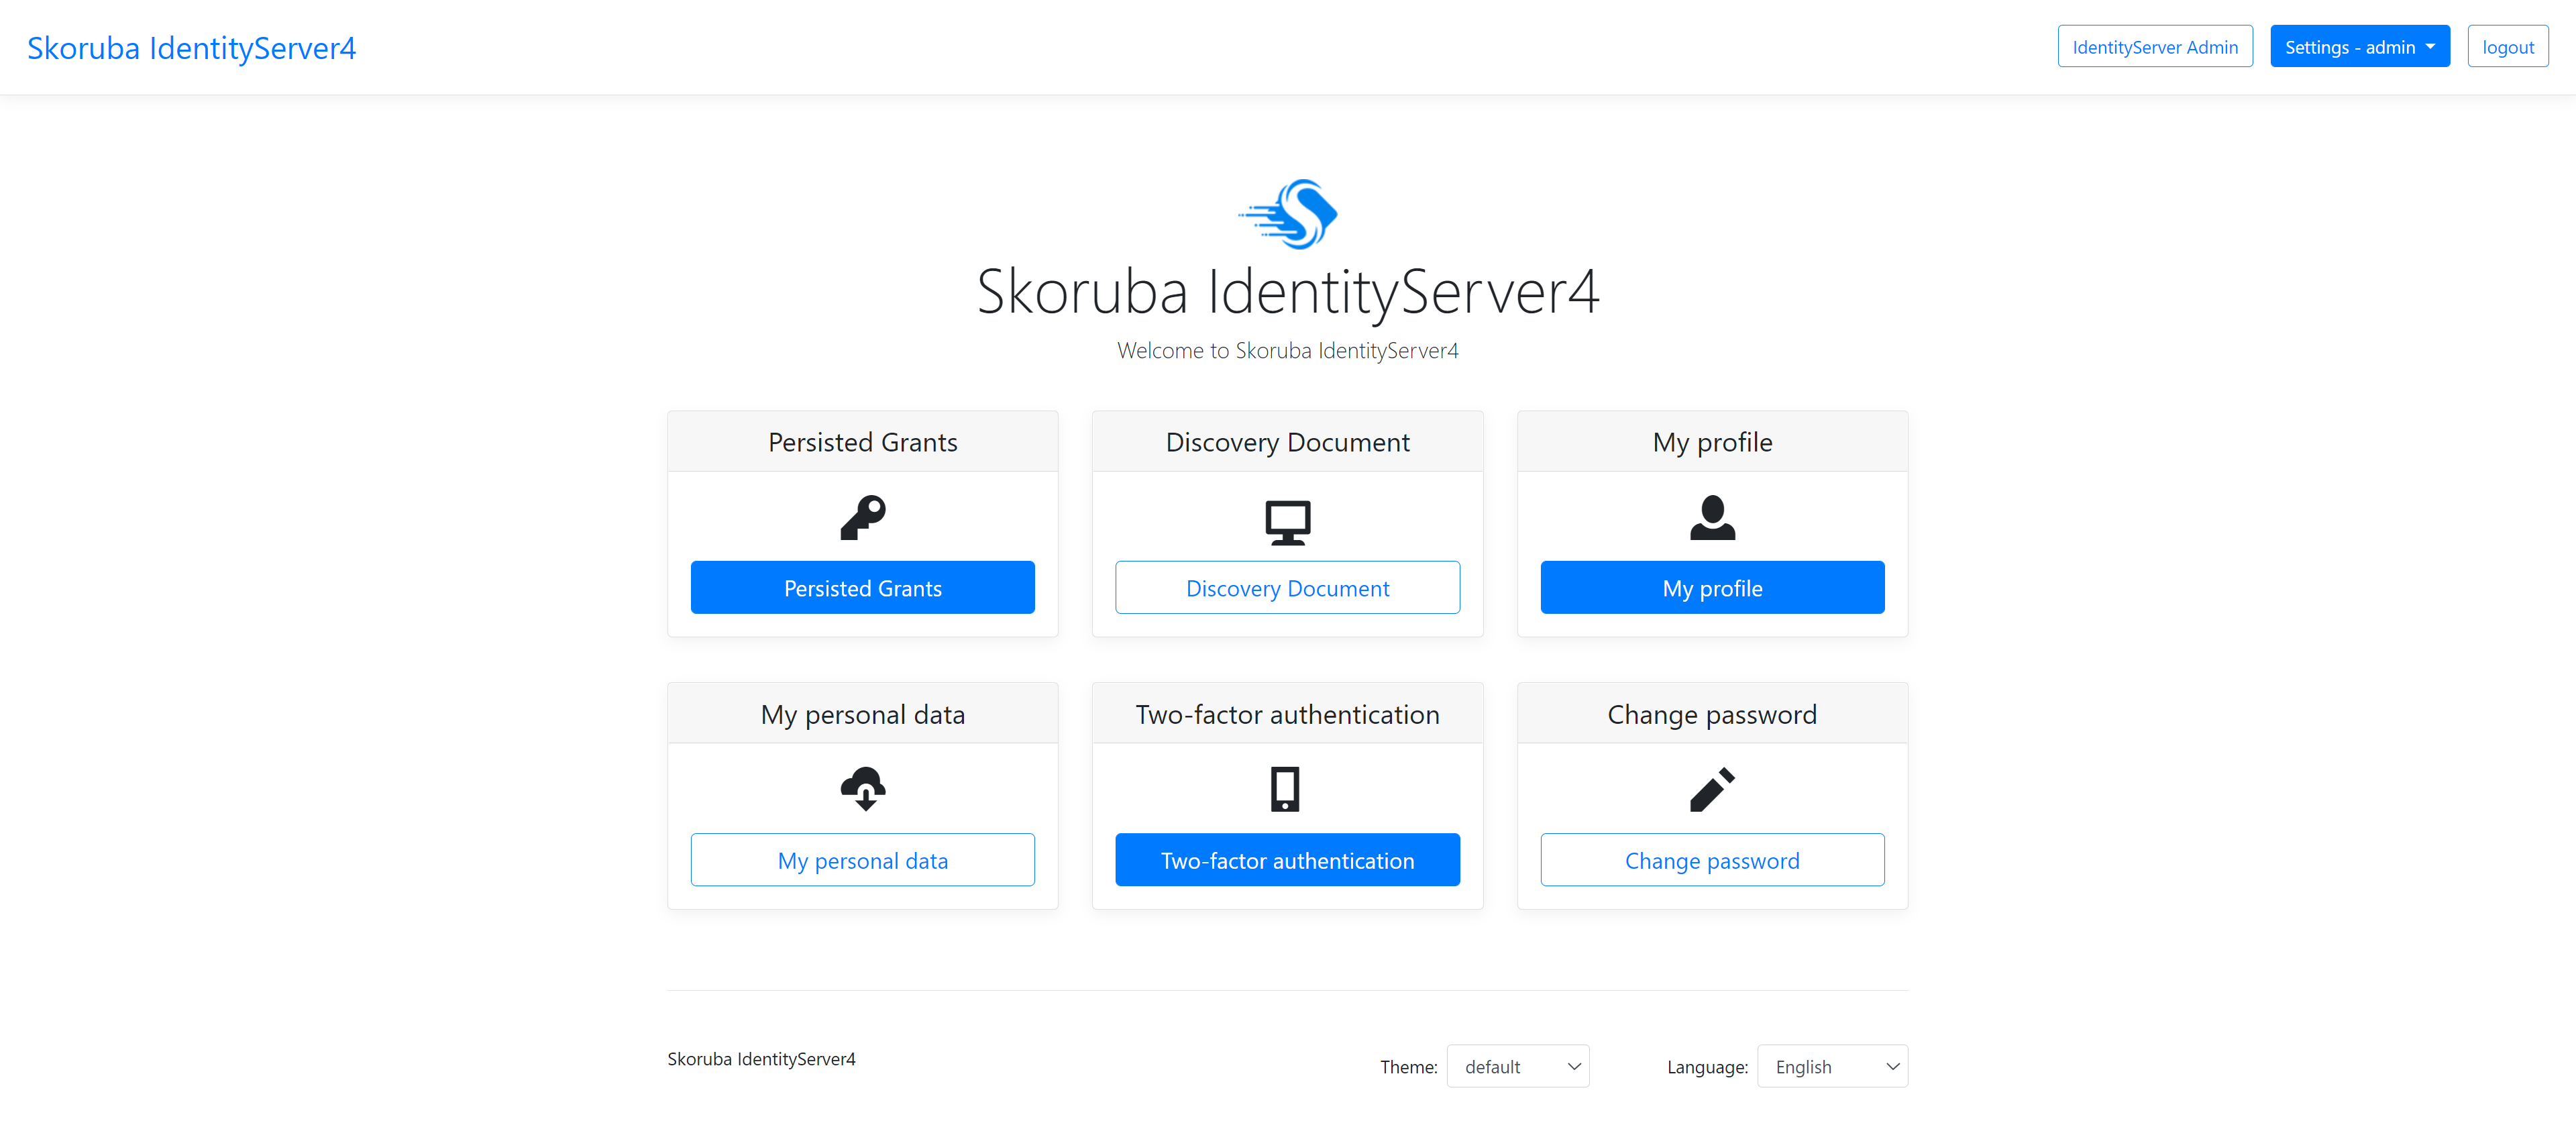
Task: Click the Skoruba logo above the title
Action: coord(1288,213)
